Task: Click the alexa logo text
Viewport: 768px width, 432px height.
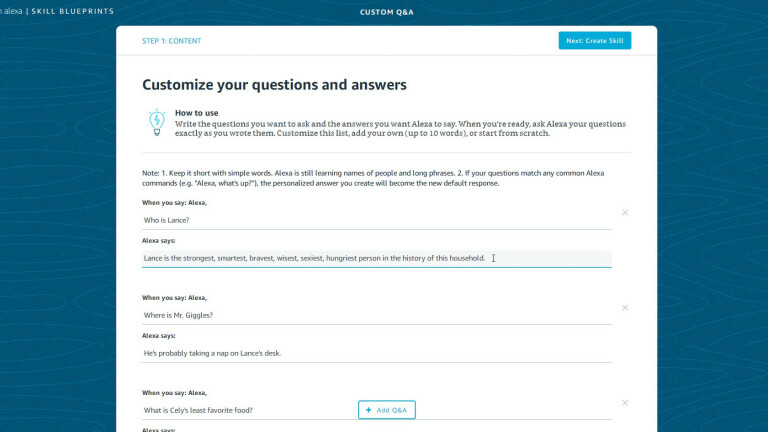Action: (x=11, y=11)
